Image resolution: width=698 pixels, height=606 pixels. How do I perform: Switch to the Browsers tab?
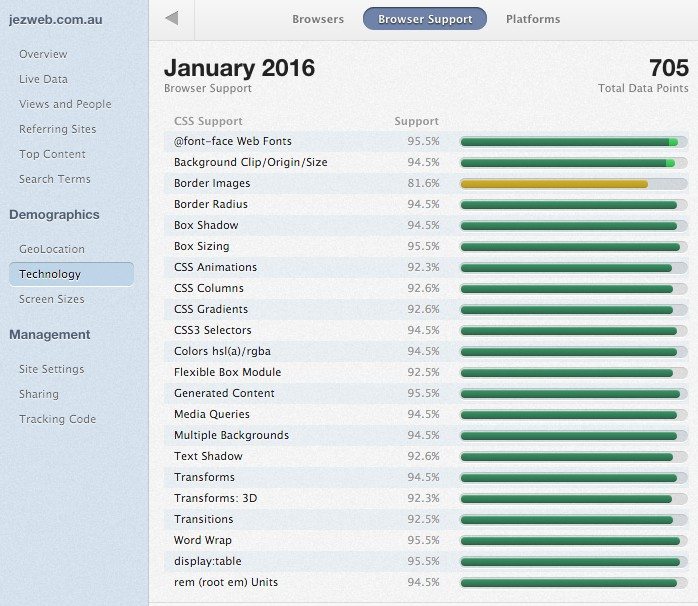(318, 19)
